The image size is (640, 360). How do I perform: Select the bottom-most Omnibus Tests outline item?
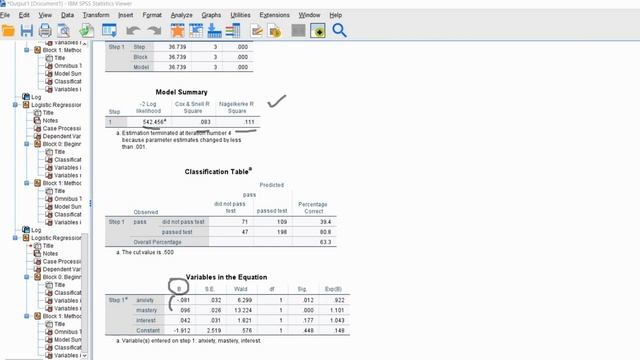pyautogui.click(x=63, y=332)
